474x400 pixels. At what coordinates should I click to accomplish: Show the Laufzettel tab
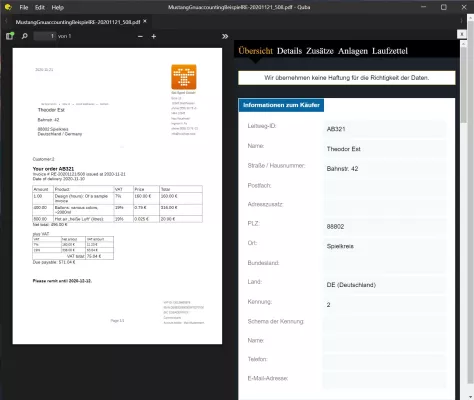[390, 51]
